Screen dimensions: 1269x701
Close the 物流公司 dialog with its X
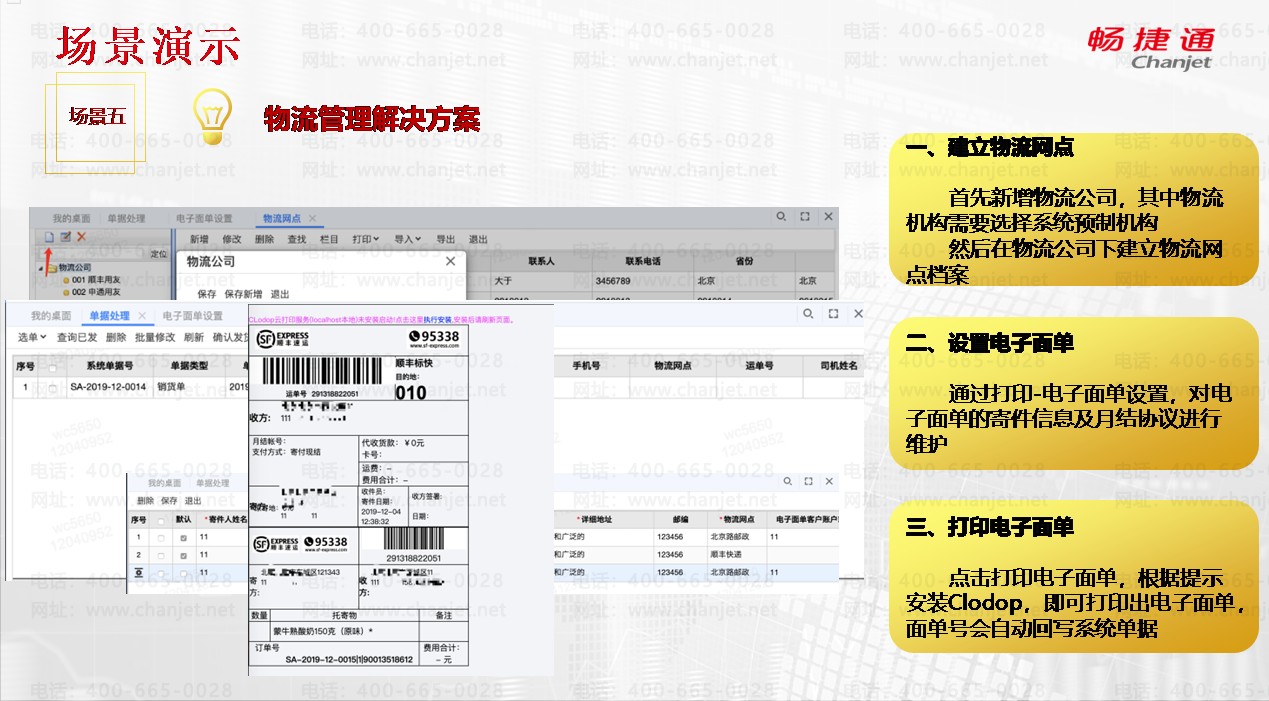pyautogui.click(x=450, y=261)
